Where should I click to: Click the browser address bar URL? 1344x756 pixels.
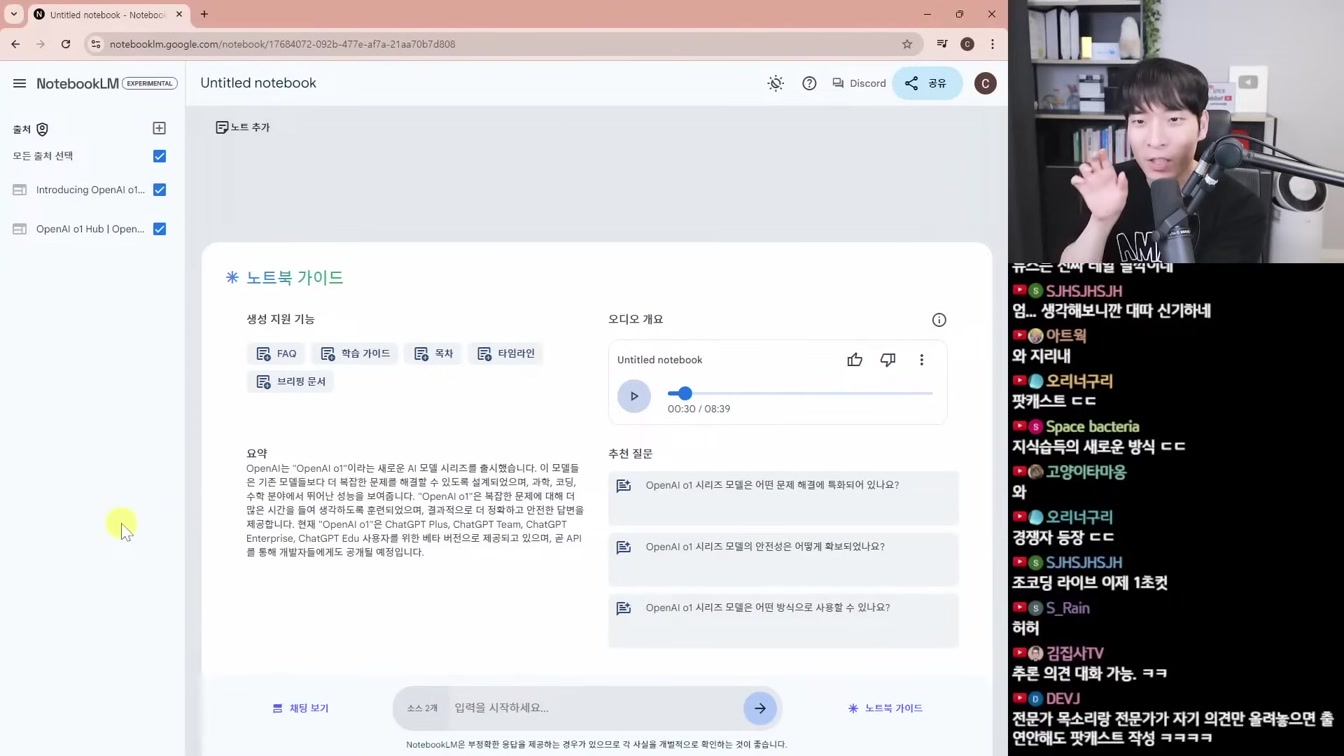coord(282,44)
